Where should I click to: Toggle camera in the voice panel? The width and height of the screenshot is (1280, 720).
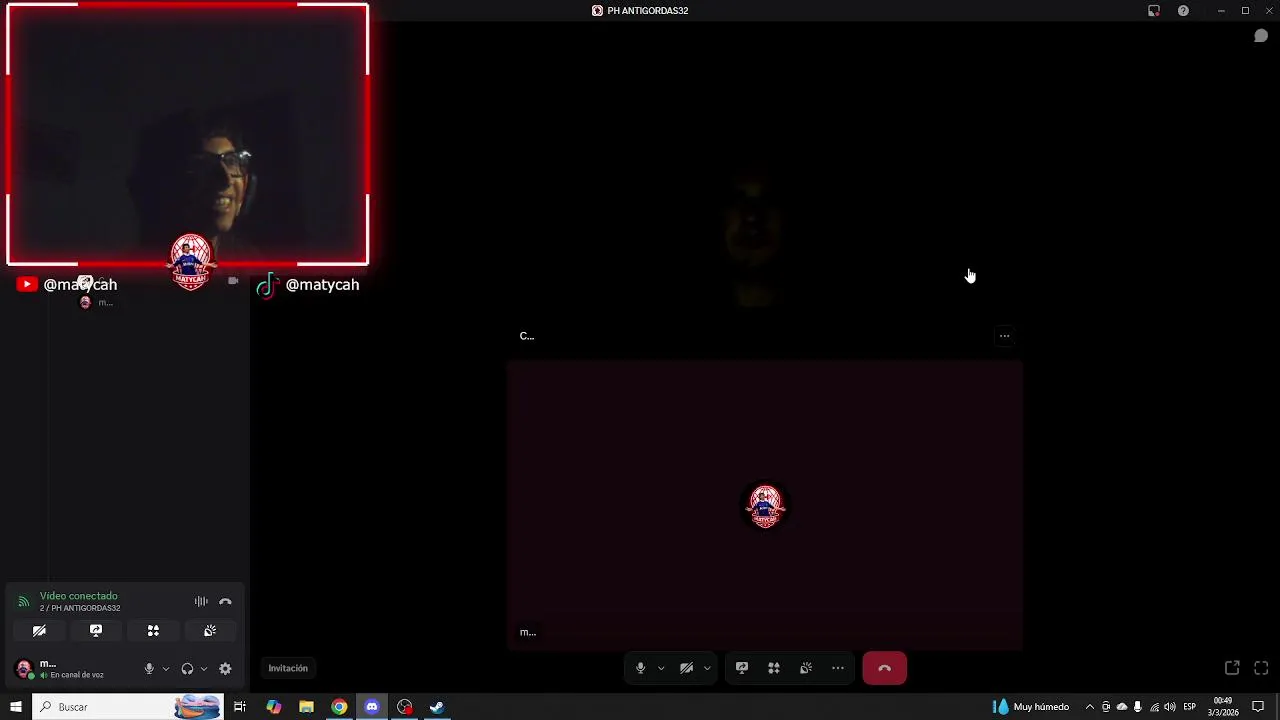(39, 631)
